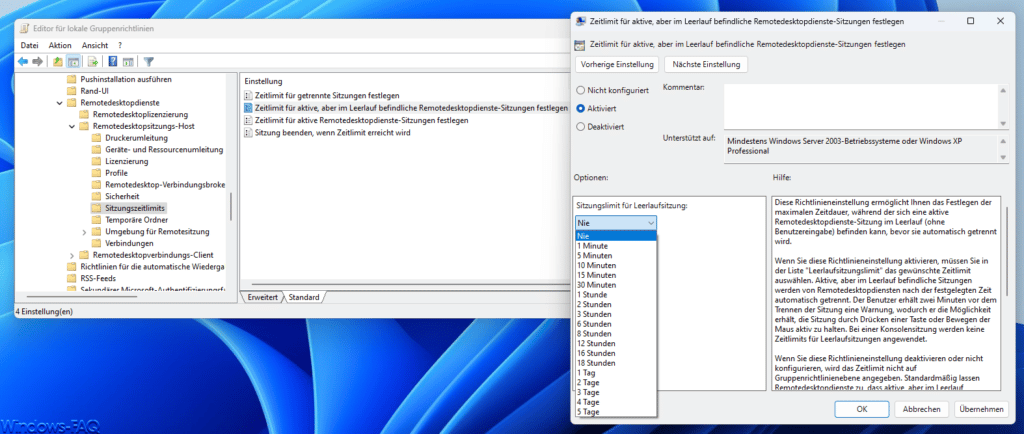Expand the Remotedesktopverbindungs-Client node

click(x=72, y=255)
